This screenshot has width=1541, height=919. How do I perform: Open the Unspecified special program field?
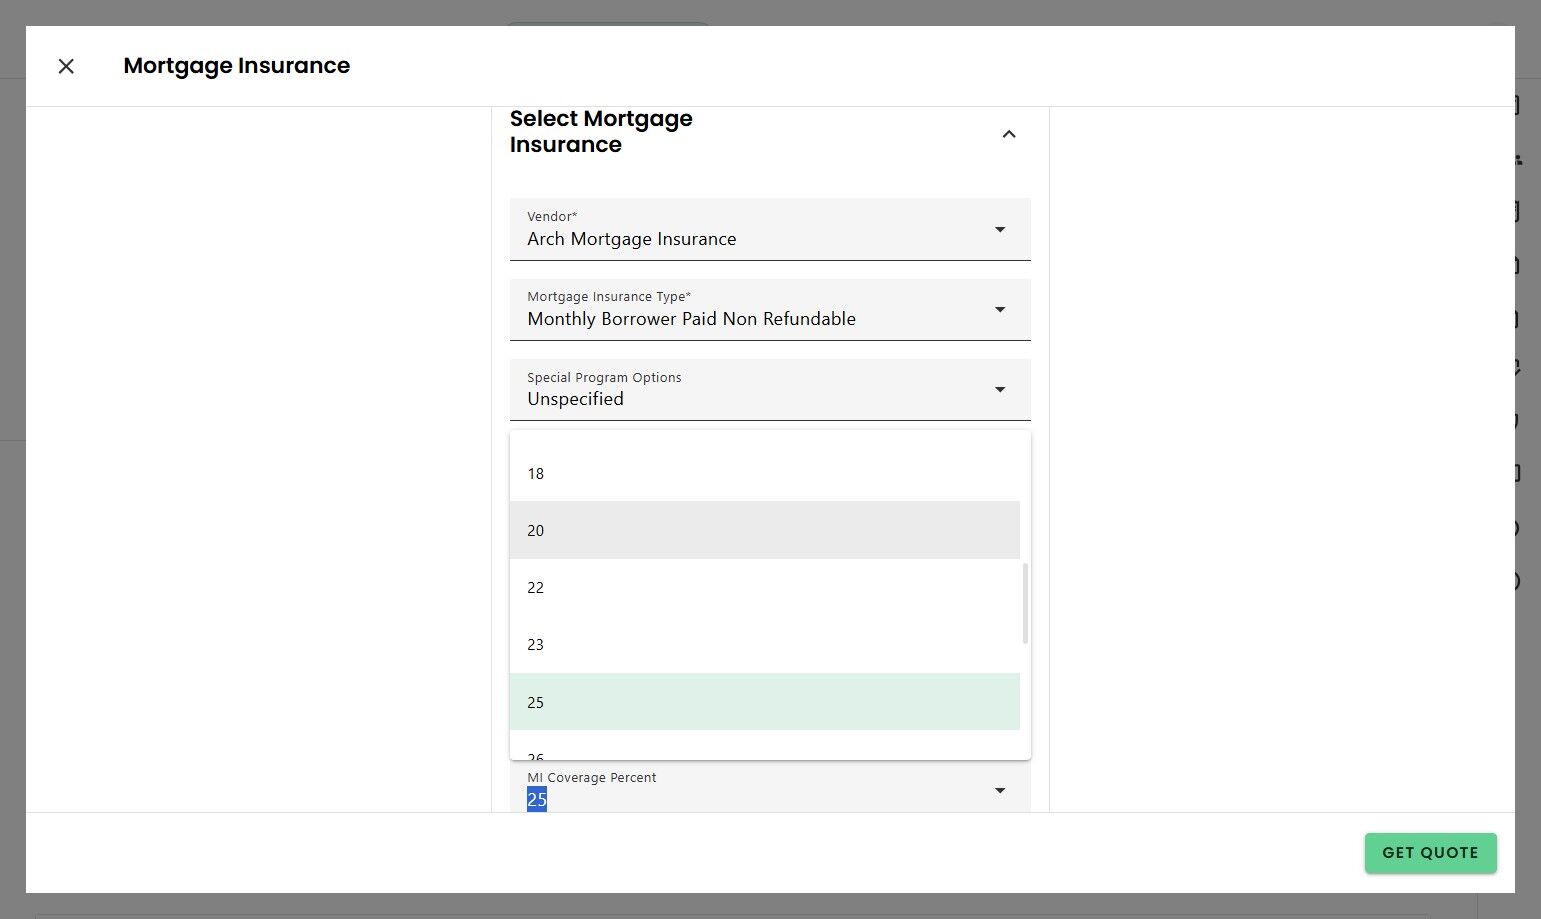tap(576, 399)
